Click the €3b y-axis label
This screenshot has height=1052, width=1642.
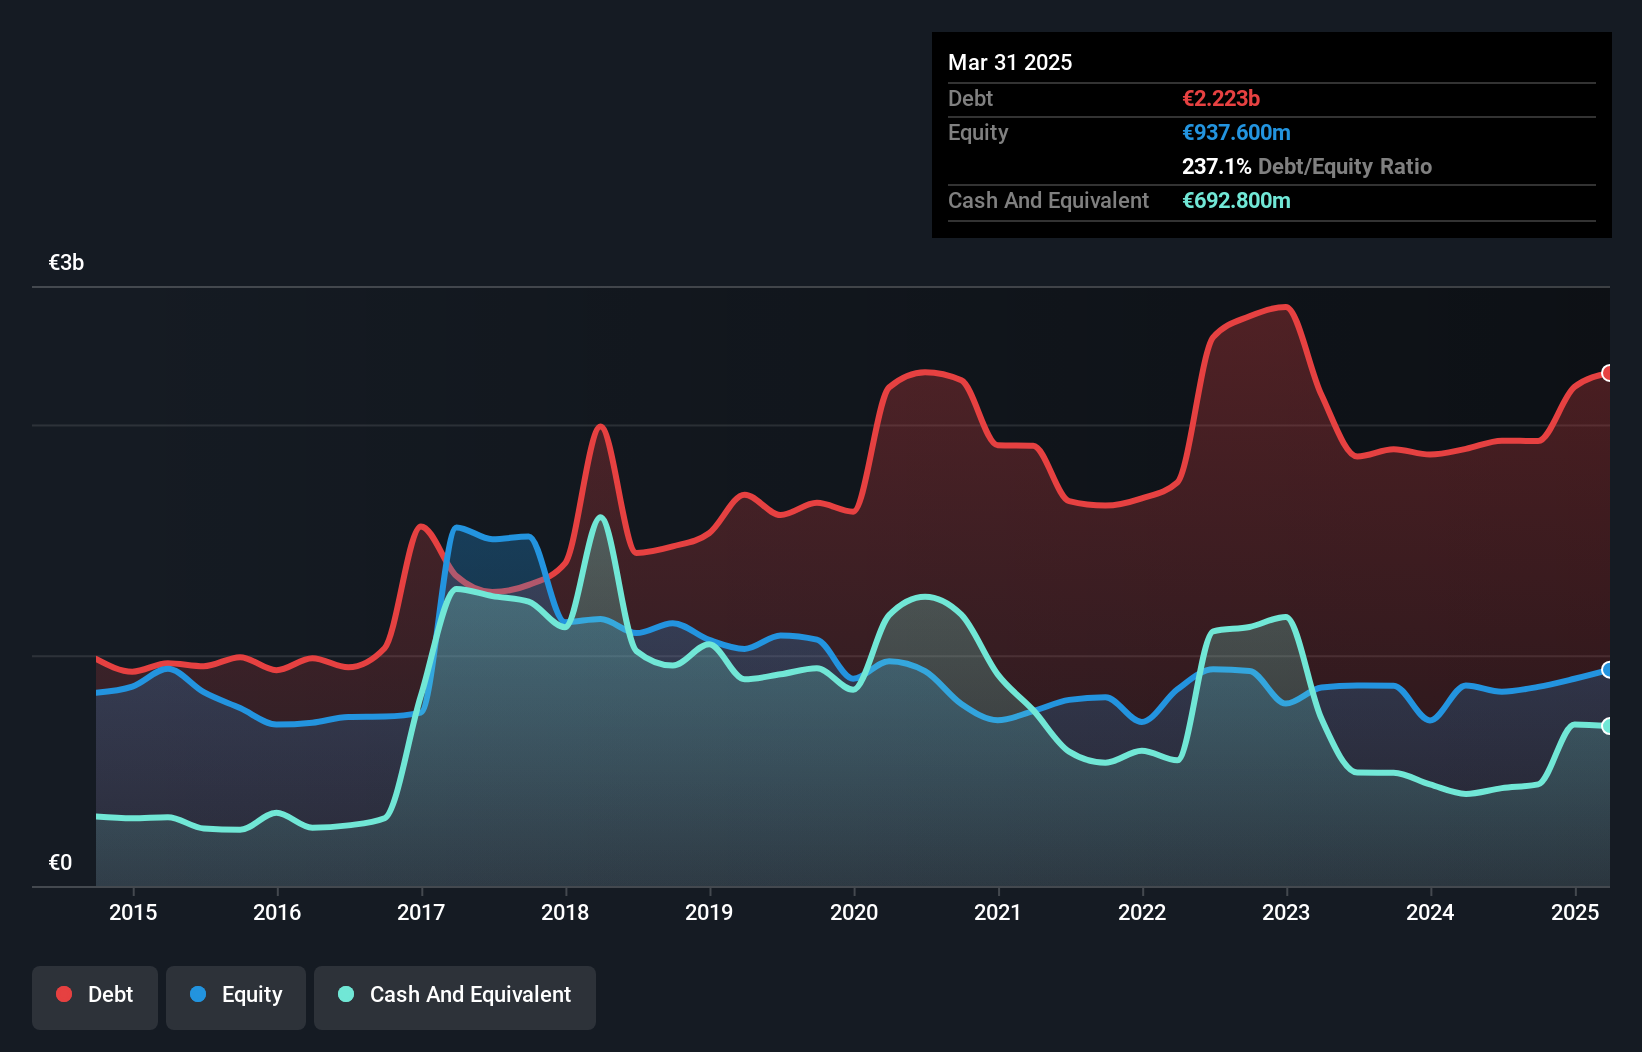(66, 263)
